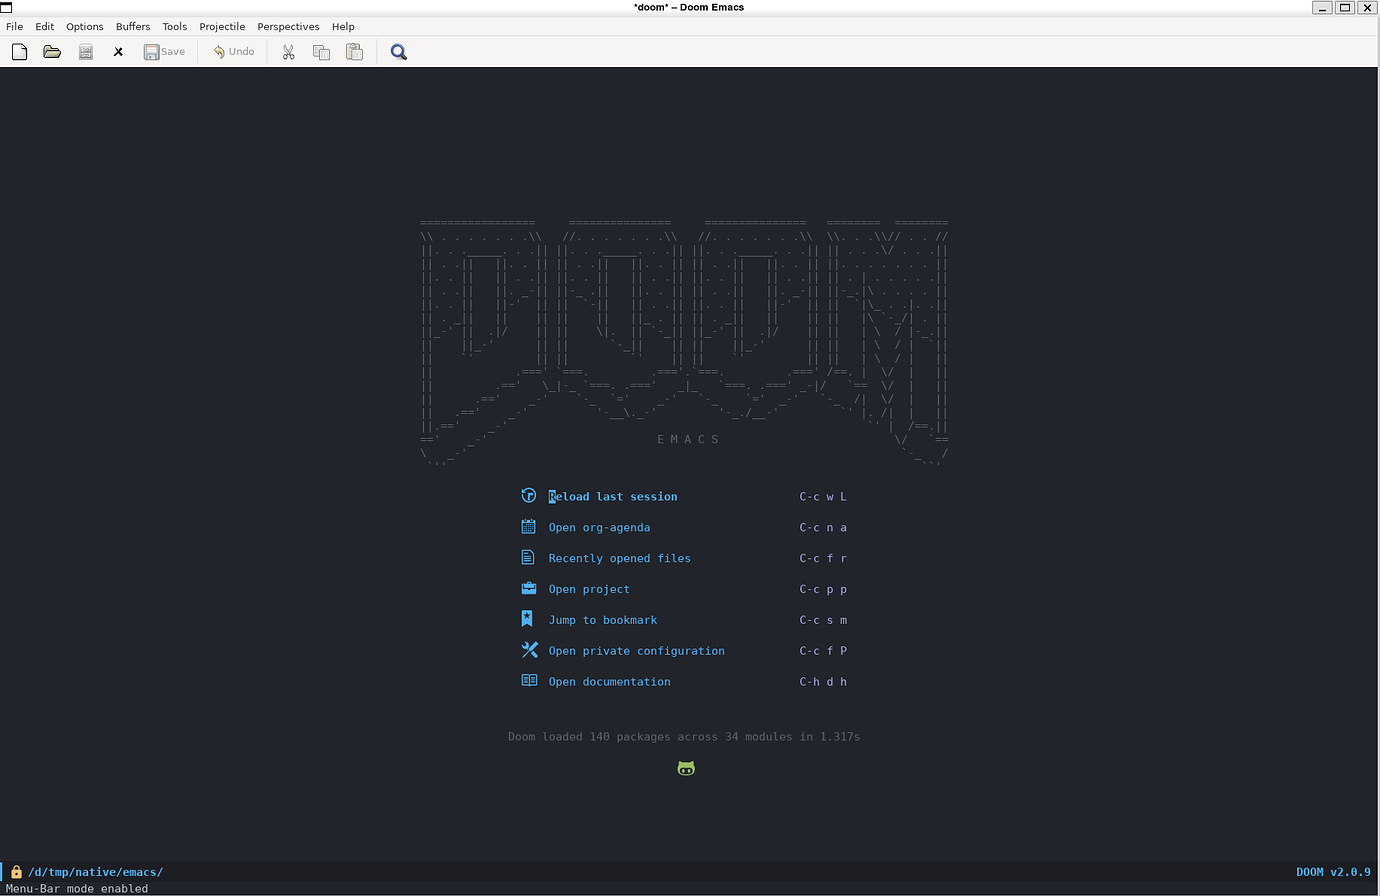Select Reload last session
Viewport: 1380px width, 896px height.
[613, 497]
